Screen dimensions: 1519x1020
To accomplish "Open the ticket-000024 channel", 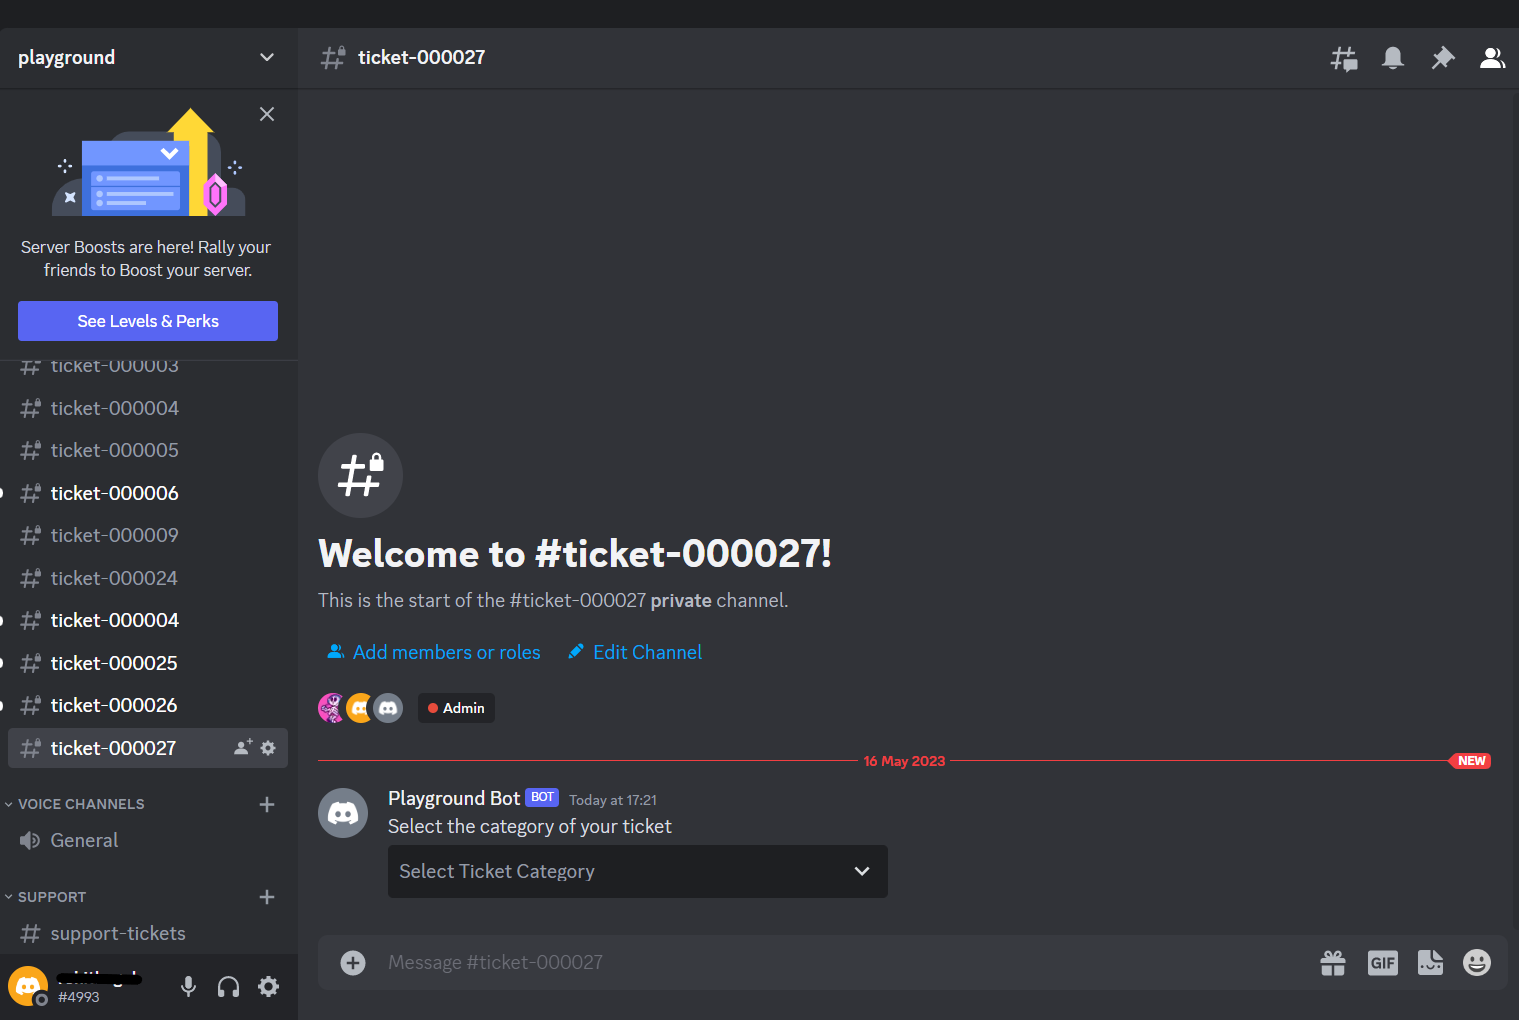I will pos(148,578).
